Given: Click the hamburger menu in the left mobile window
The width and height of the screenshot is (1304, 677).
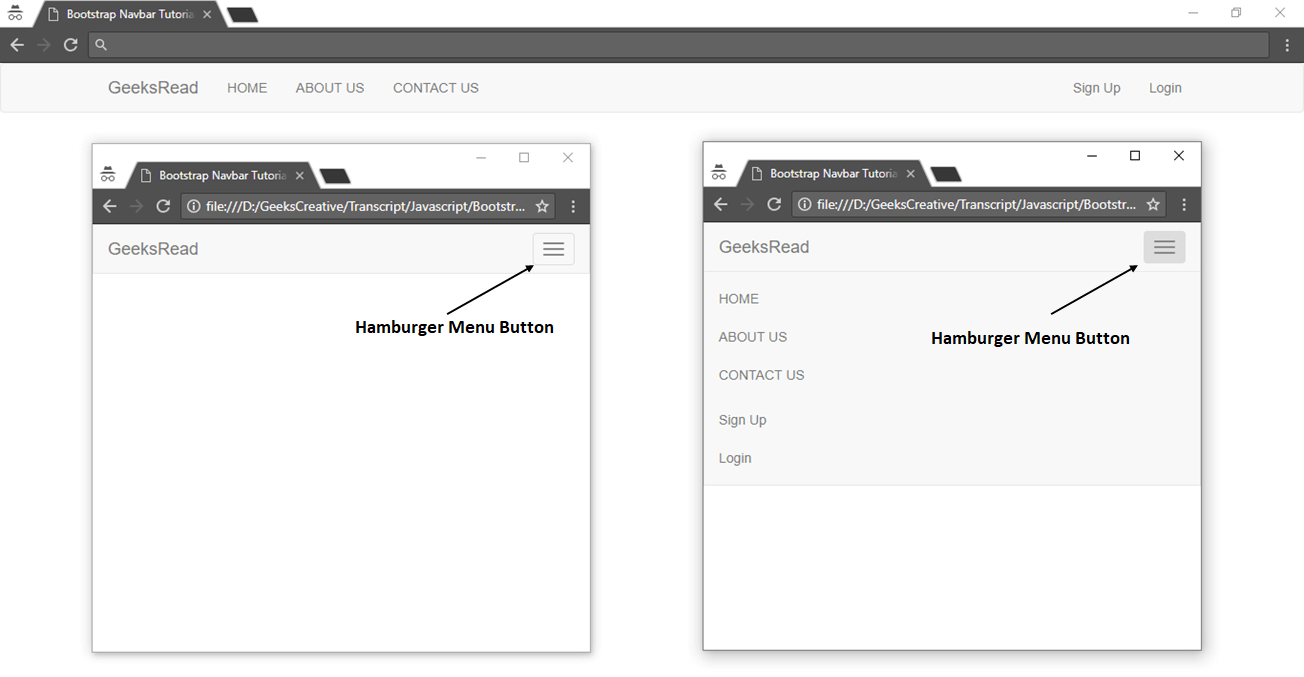Looking at the screenshot, I should click(x=553, y=248).
